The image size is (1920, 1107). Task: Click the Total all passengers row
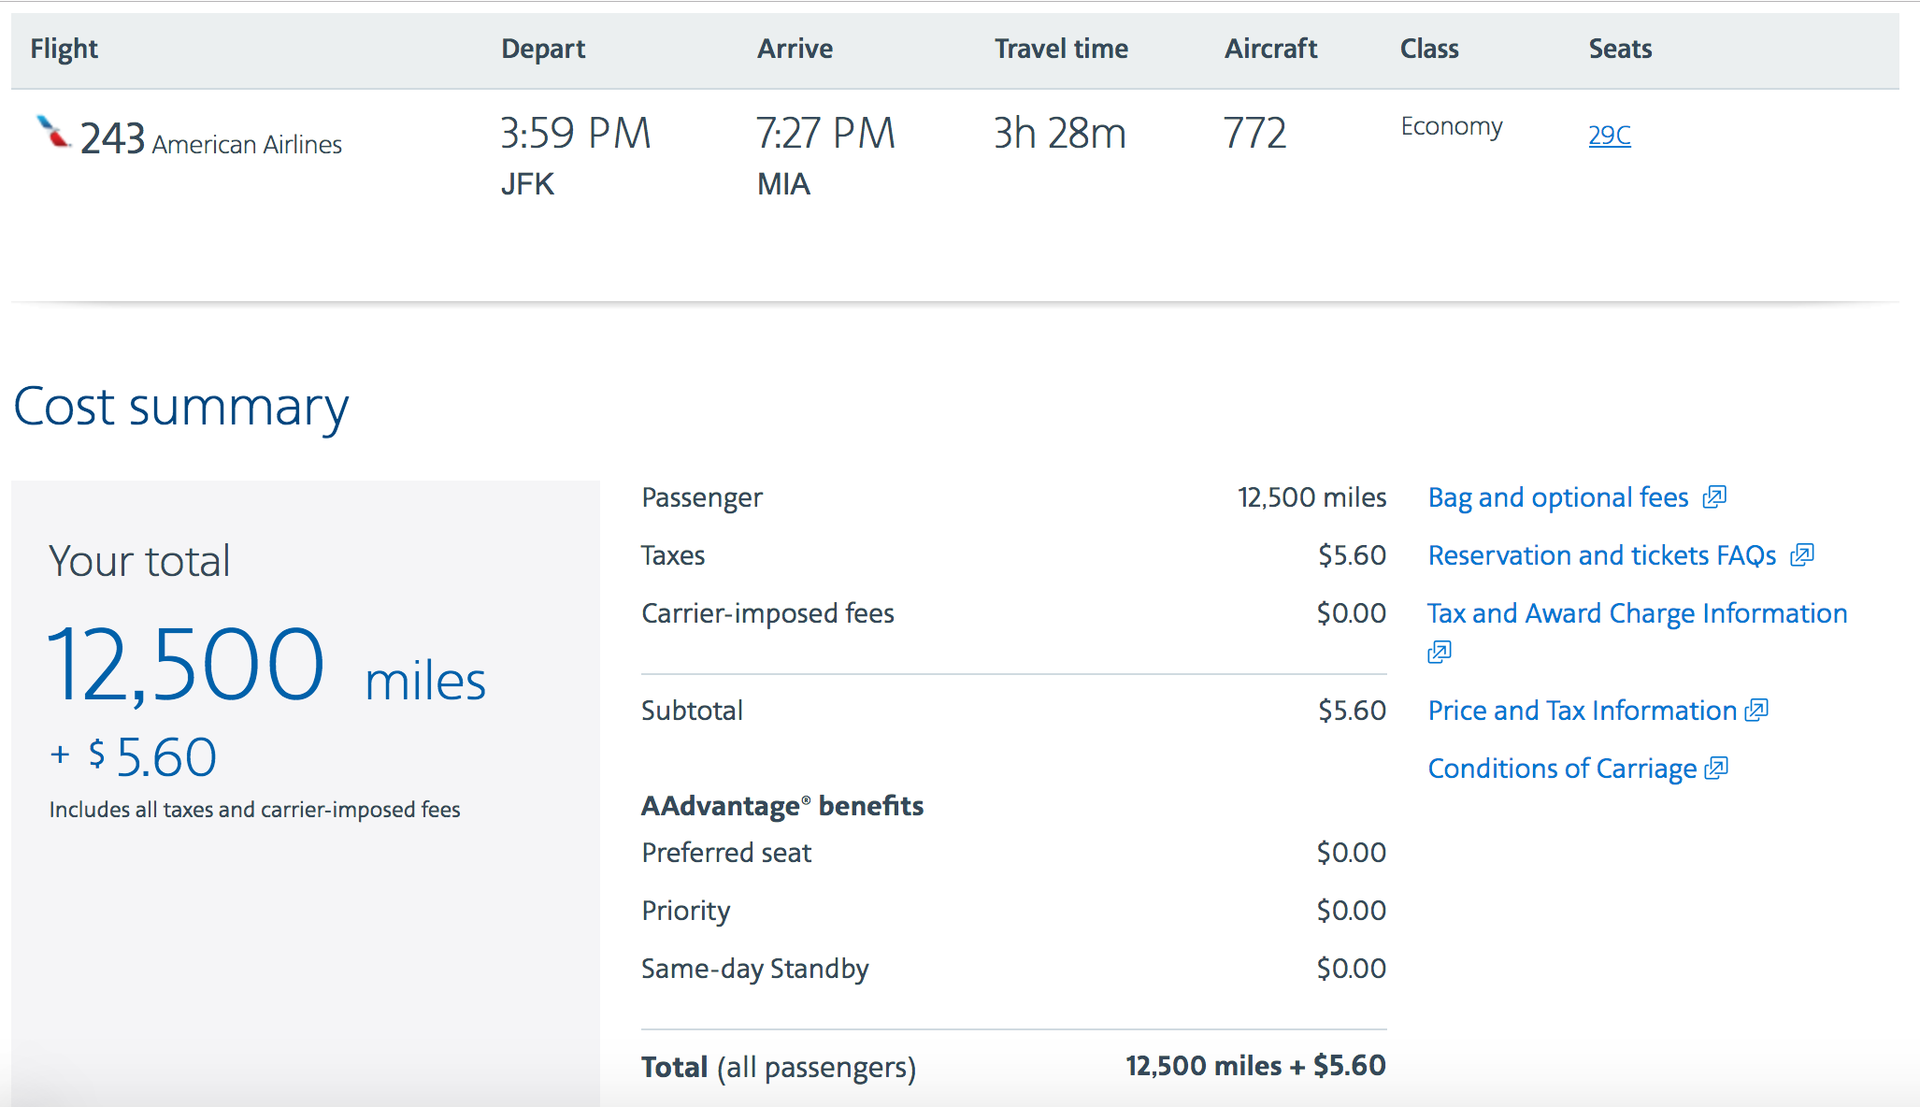[778, 1066]
